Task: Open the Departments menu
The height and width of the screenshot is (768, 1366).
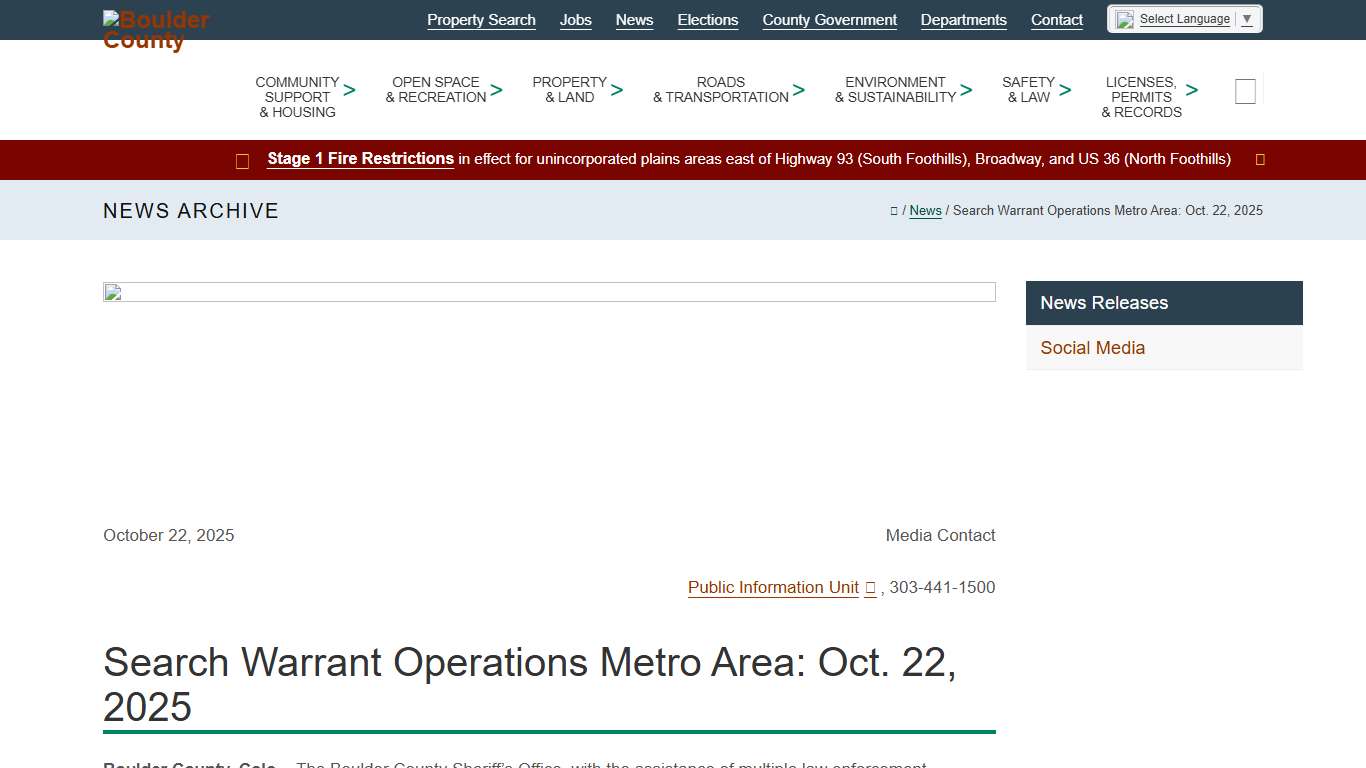Action: 963,19
